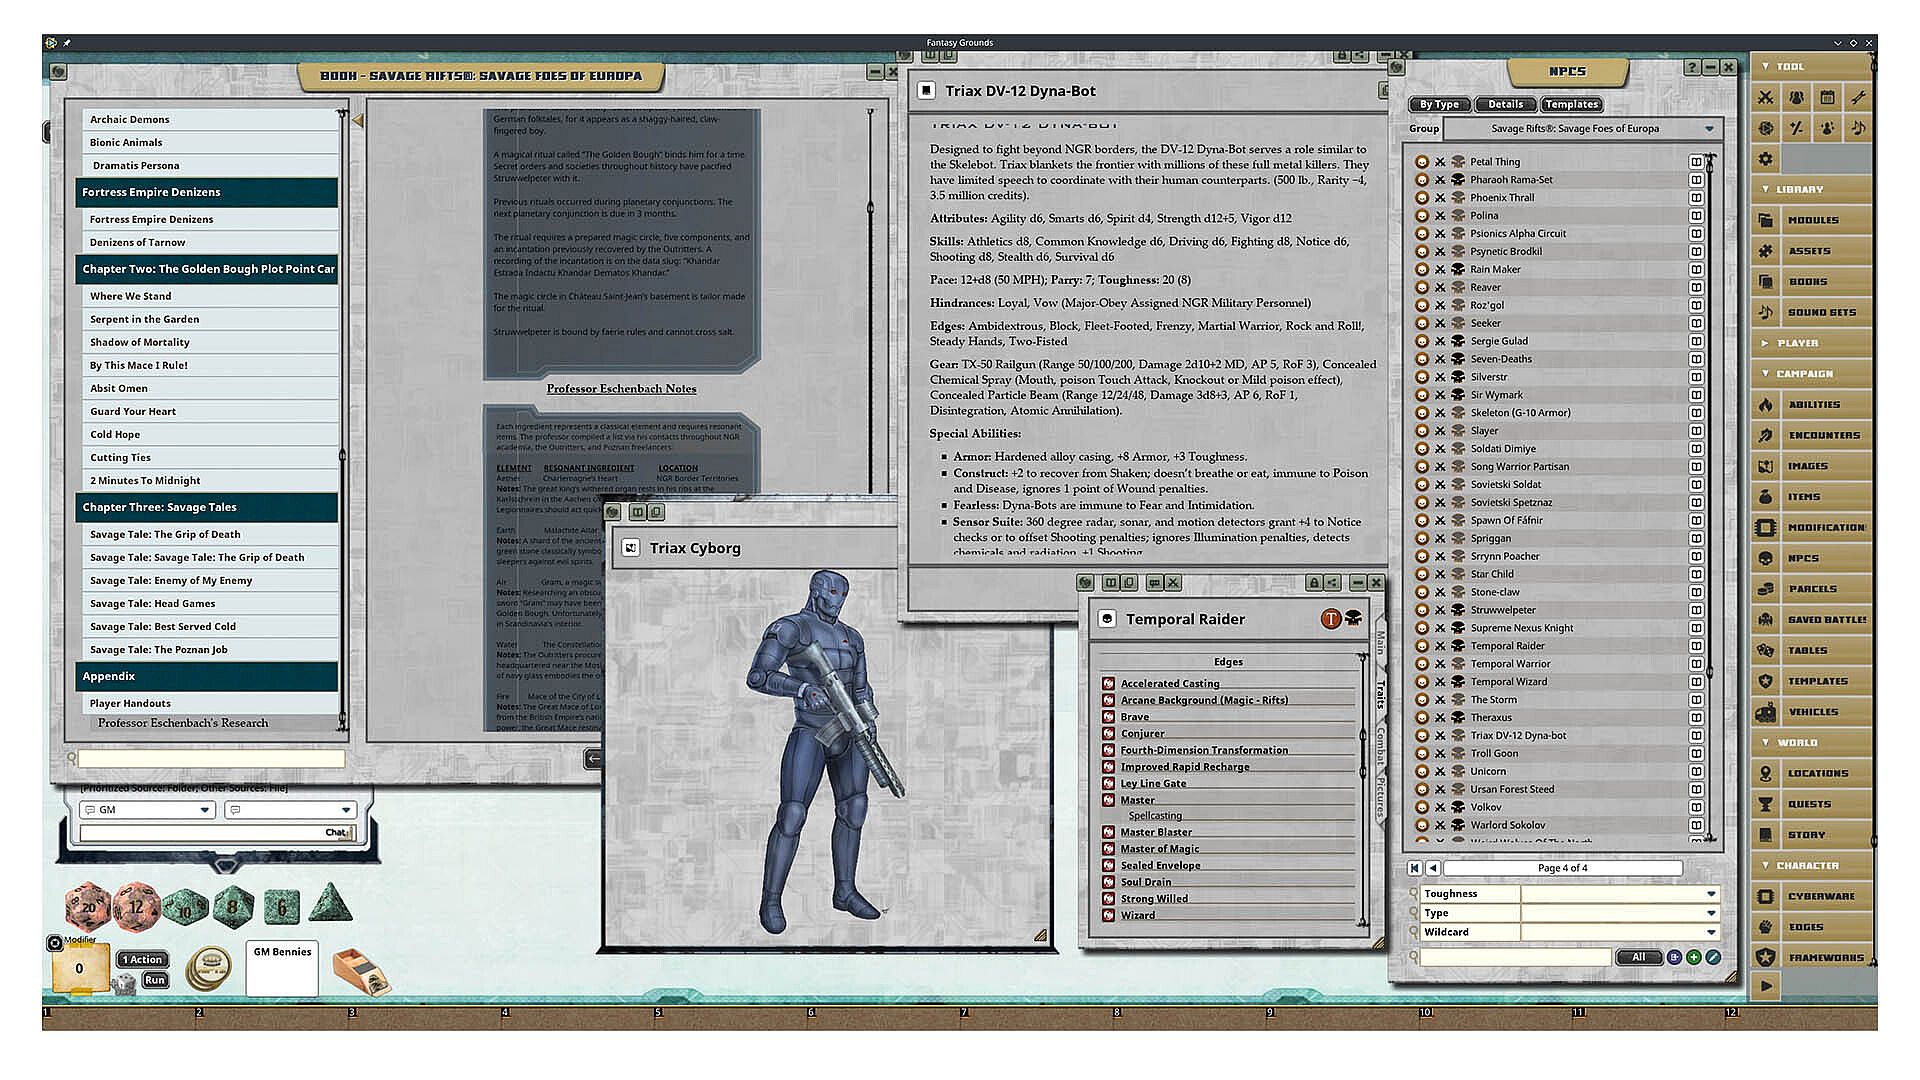Open Frameworks in the Character sidebar
This screenshot has height=1080, width=1920.
1812,958
